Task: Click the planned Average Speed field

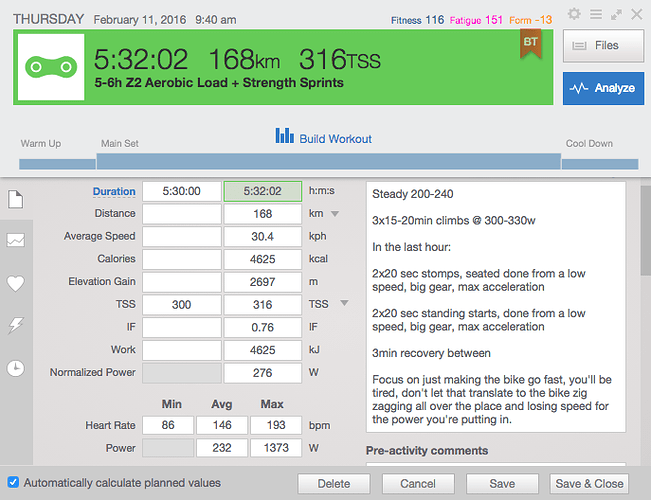Action: (181, 237)
